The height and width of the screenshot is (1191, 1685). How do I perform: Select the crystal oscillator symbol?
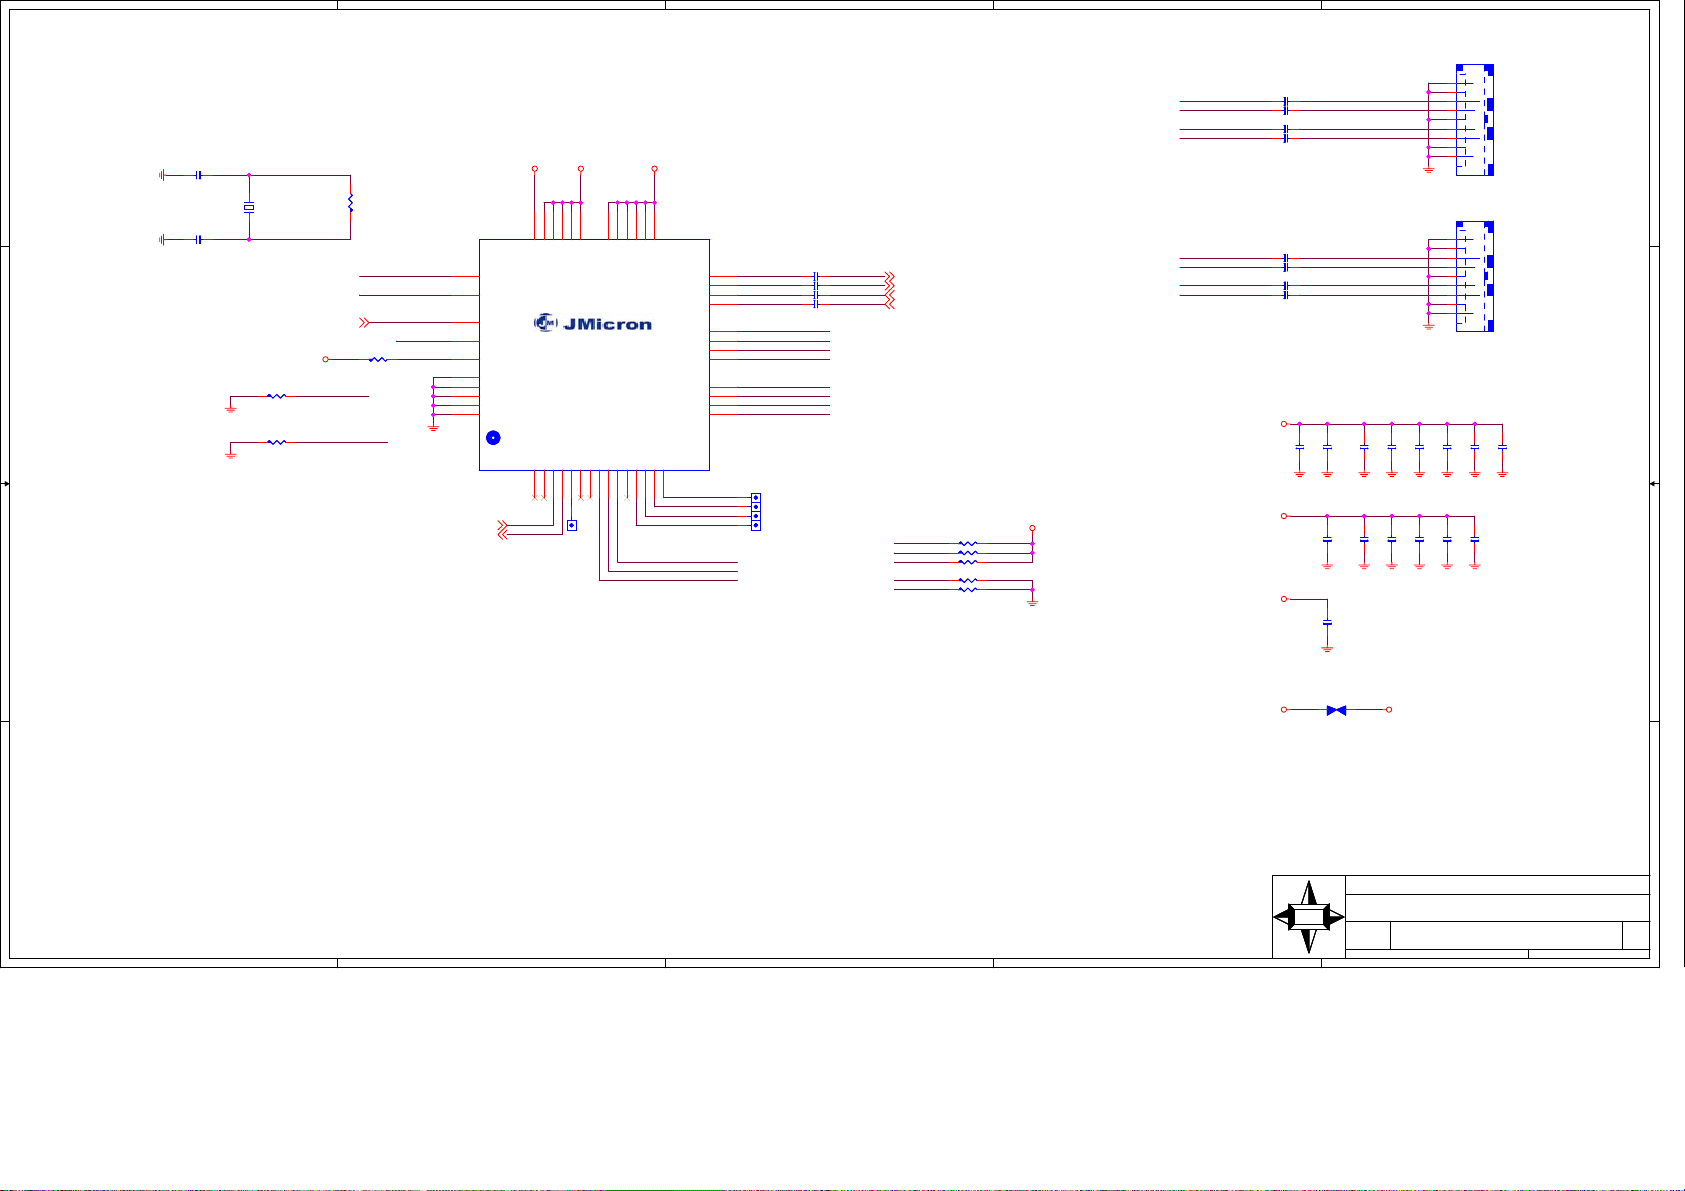click(249, 207)
